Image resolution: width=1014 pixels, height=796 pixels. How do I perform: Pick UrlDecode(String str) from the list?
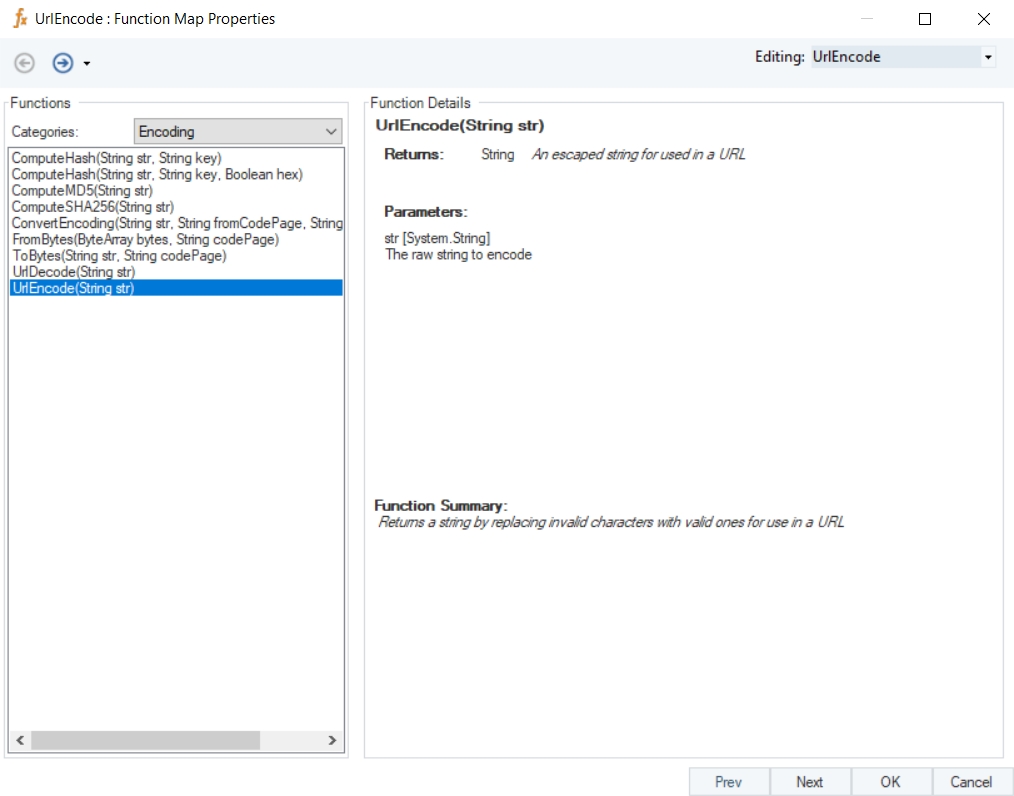pos(73,272)
